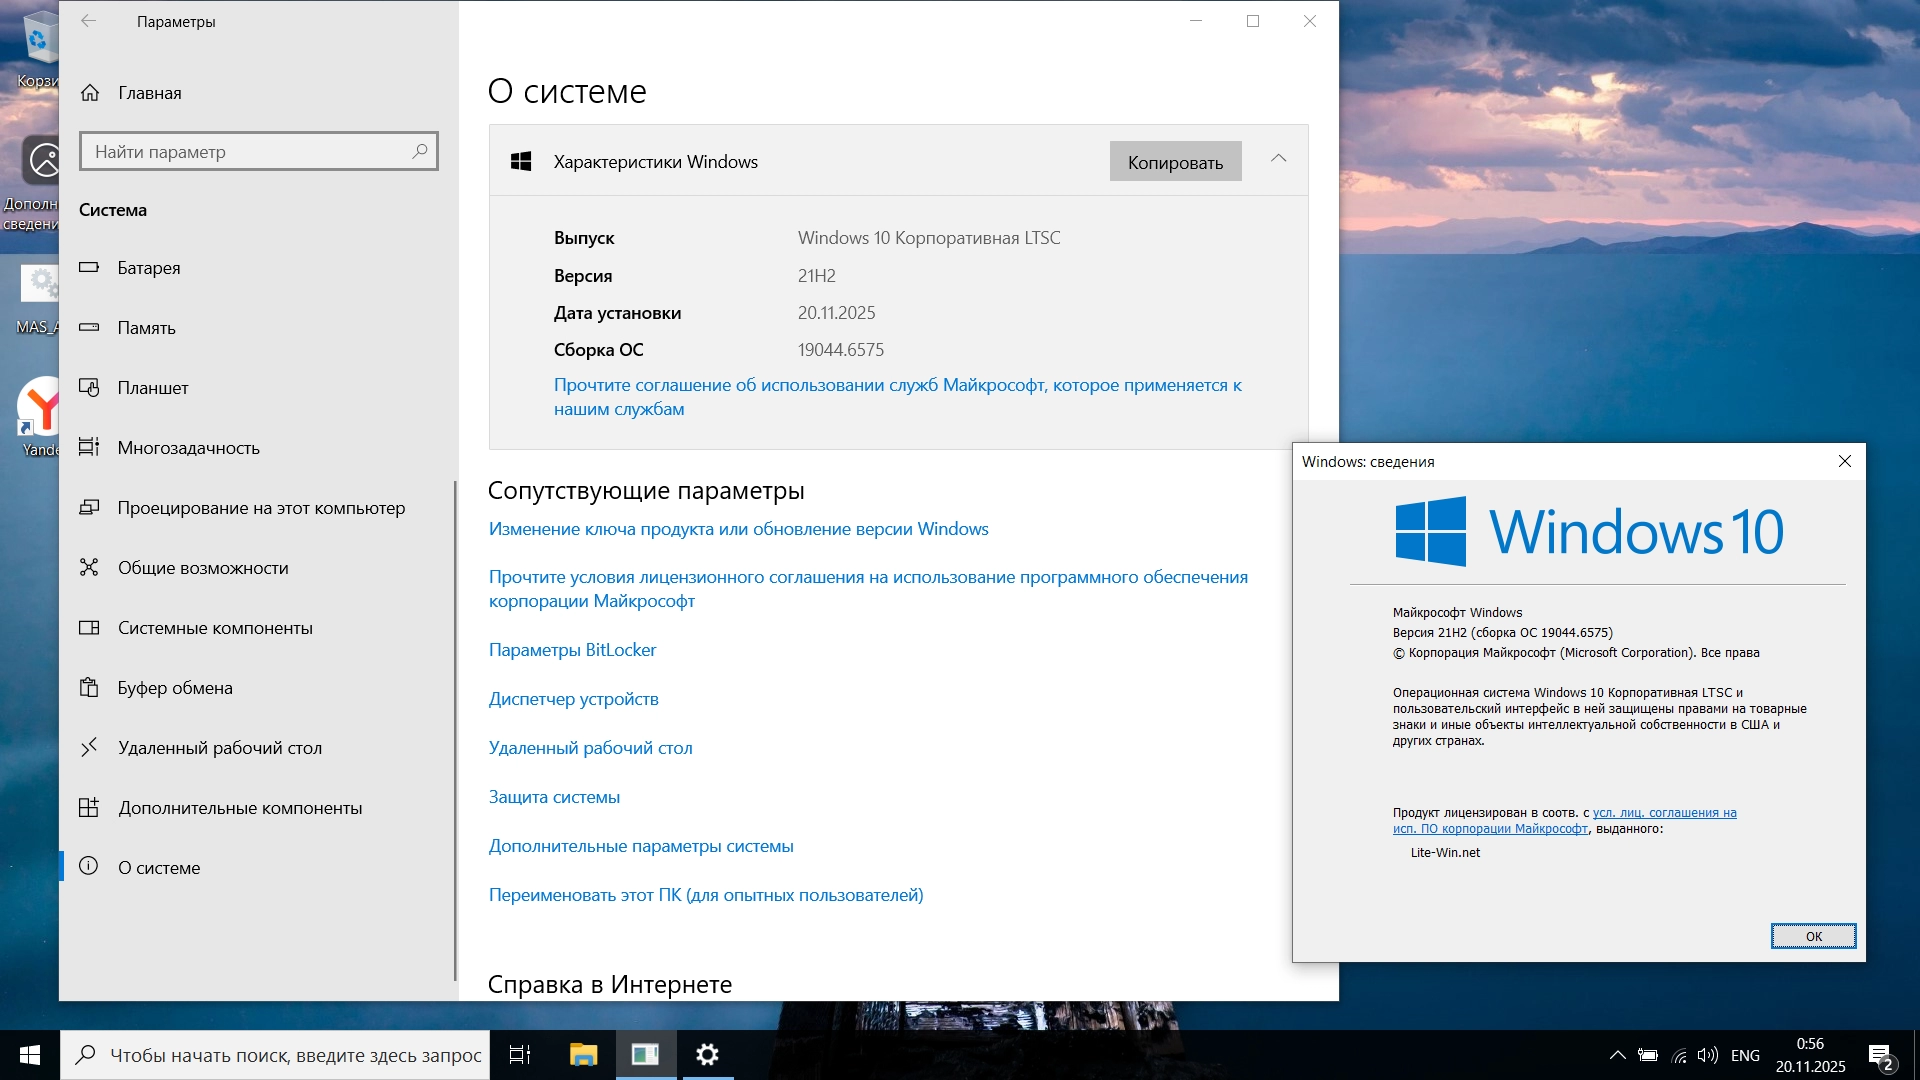Click the volume icon in the system tray
Image resolution: width=1920 pixels, height=1080 pixels.
[x=1707, y=1055]
